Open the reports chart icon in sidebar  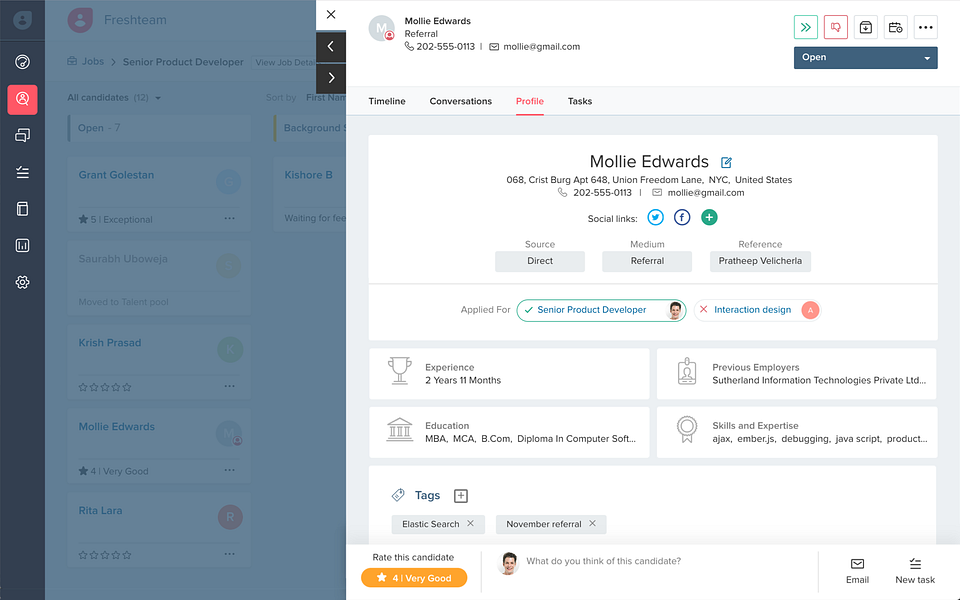click(x=22, y=246)
